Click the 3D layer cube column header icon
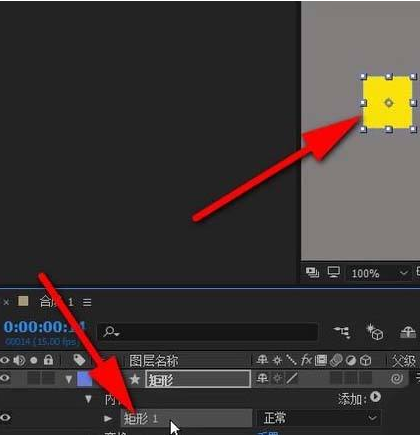The width and height of the screenshot is (420, 436). coord(366,360)
